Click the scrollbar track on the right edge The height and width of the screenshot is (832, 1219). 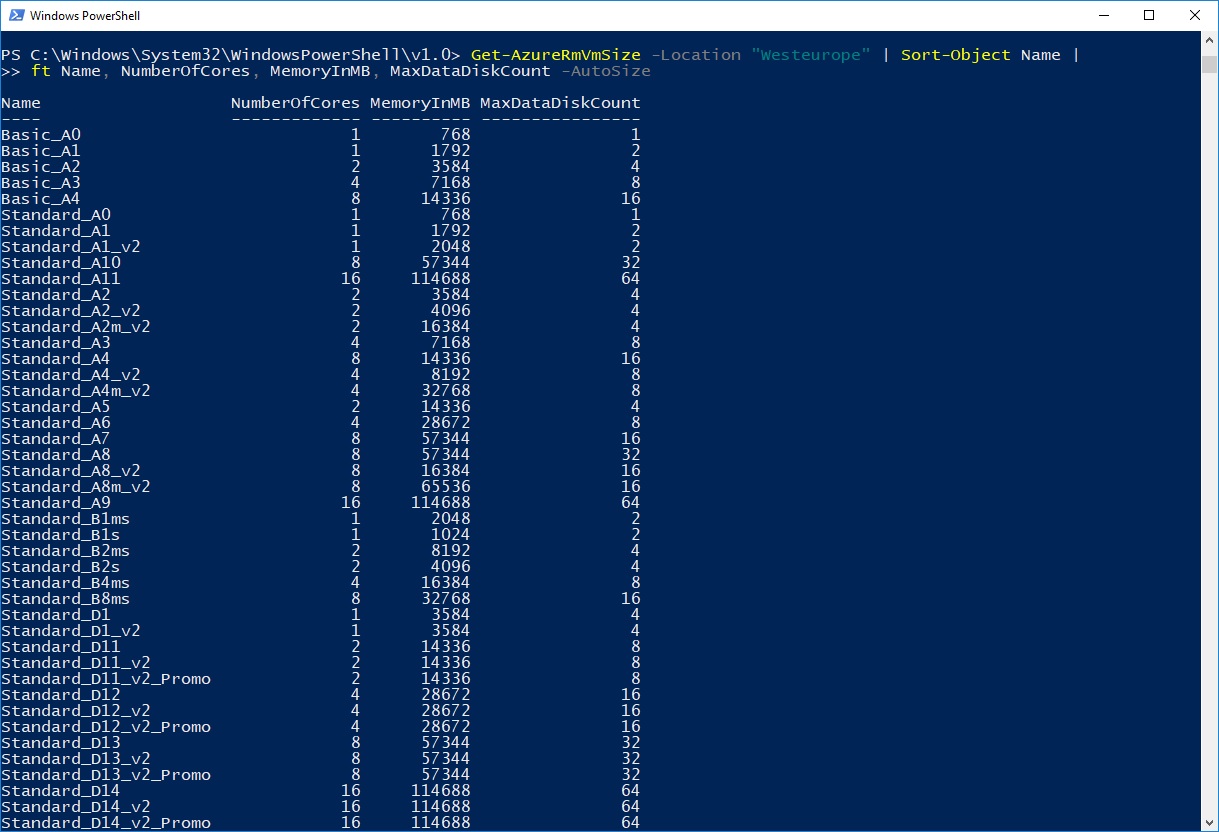coord(1209,400)
